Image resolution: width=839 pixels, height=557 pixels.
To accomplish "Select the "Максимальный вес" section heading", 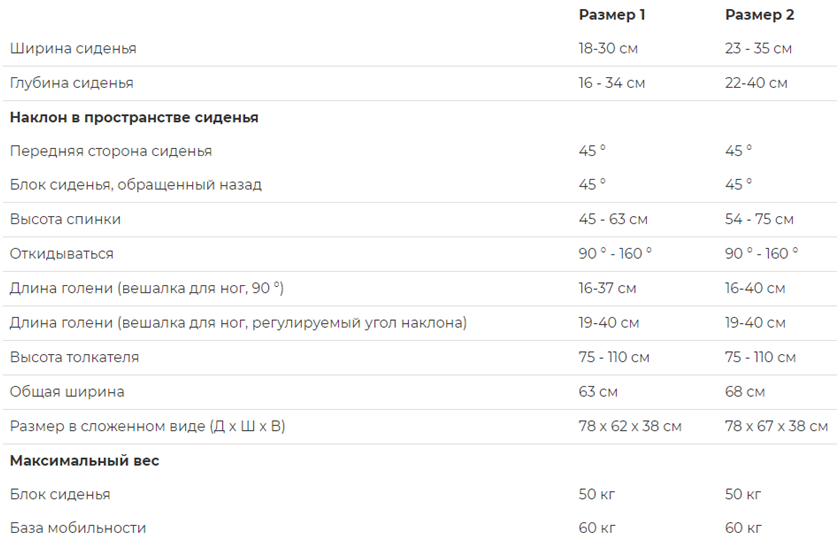I will 85,461.
